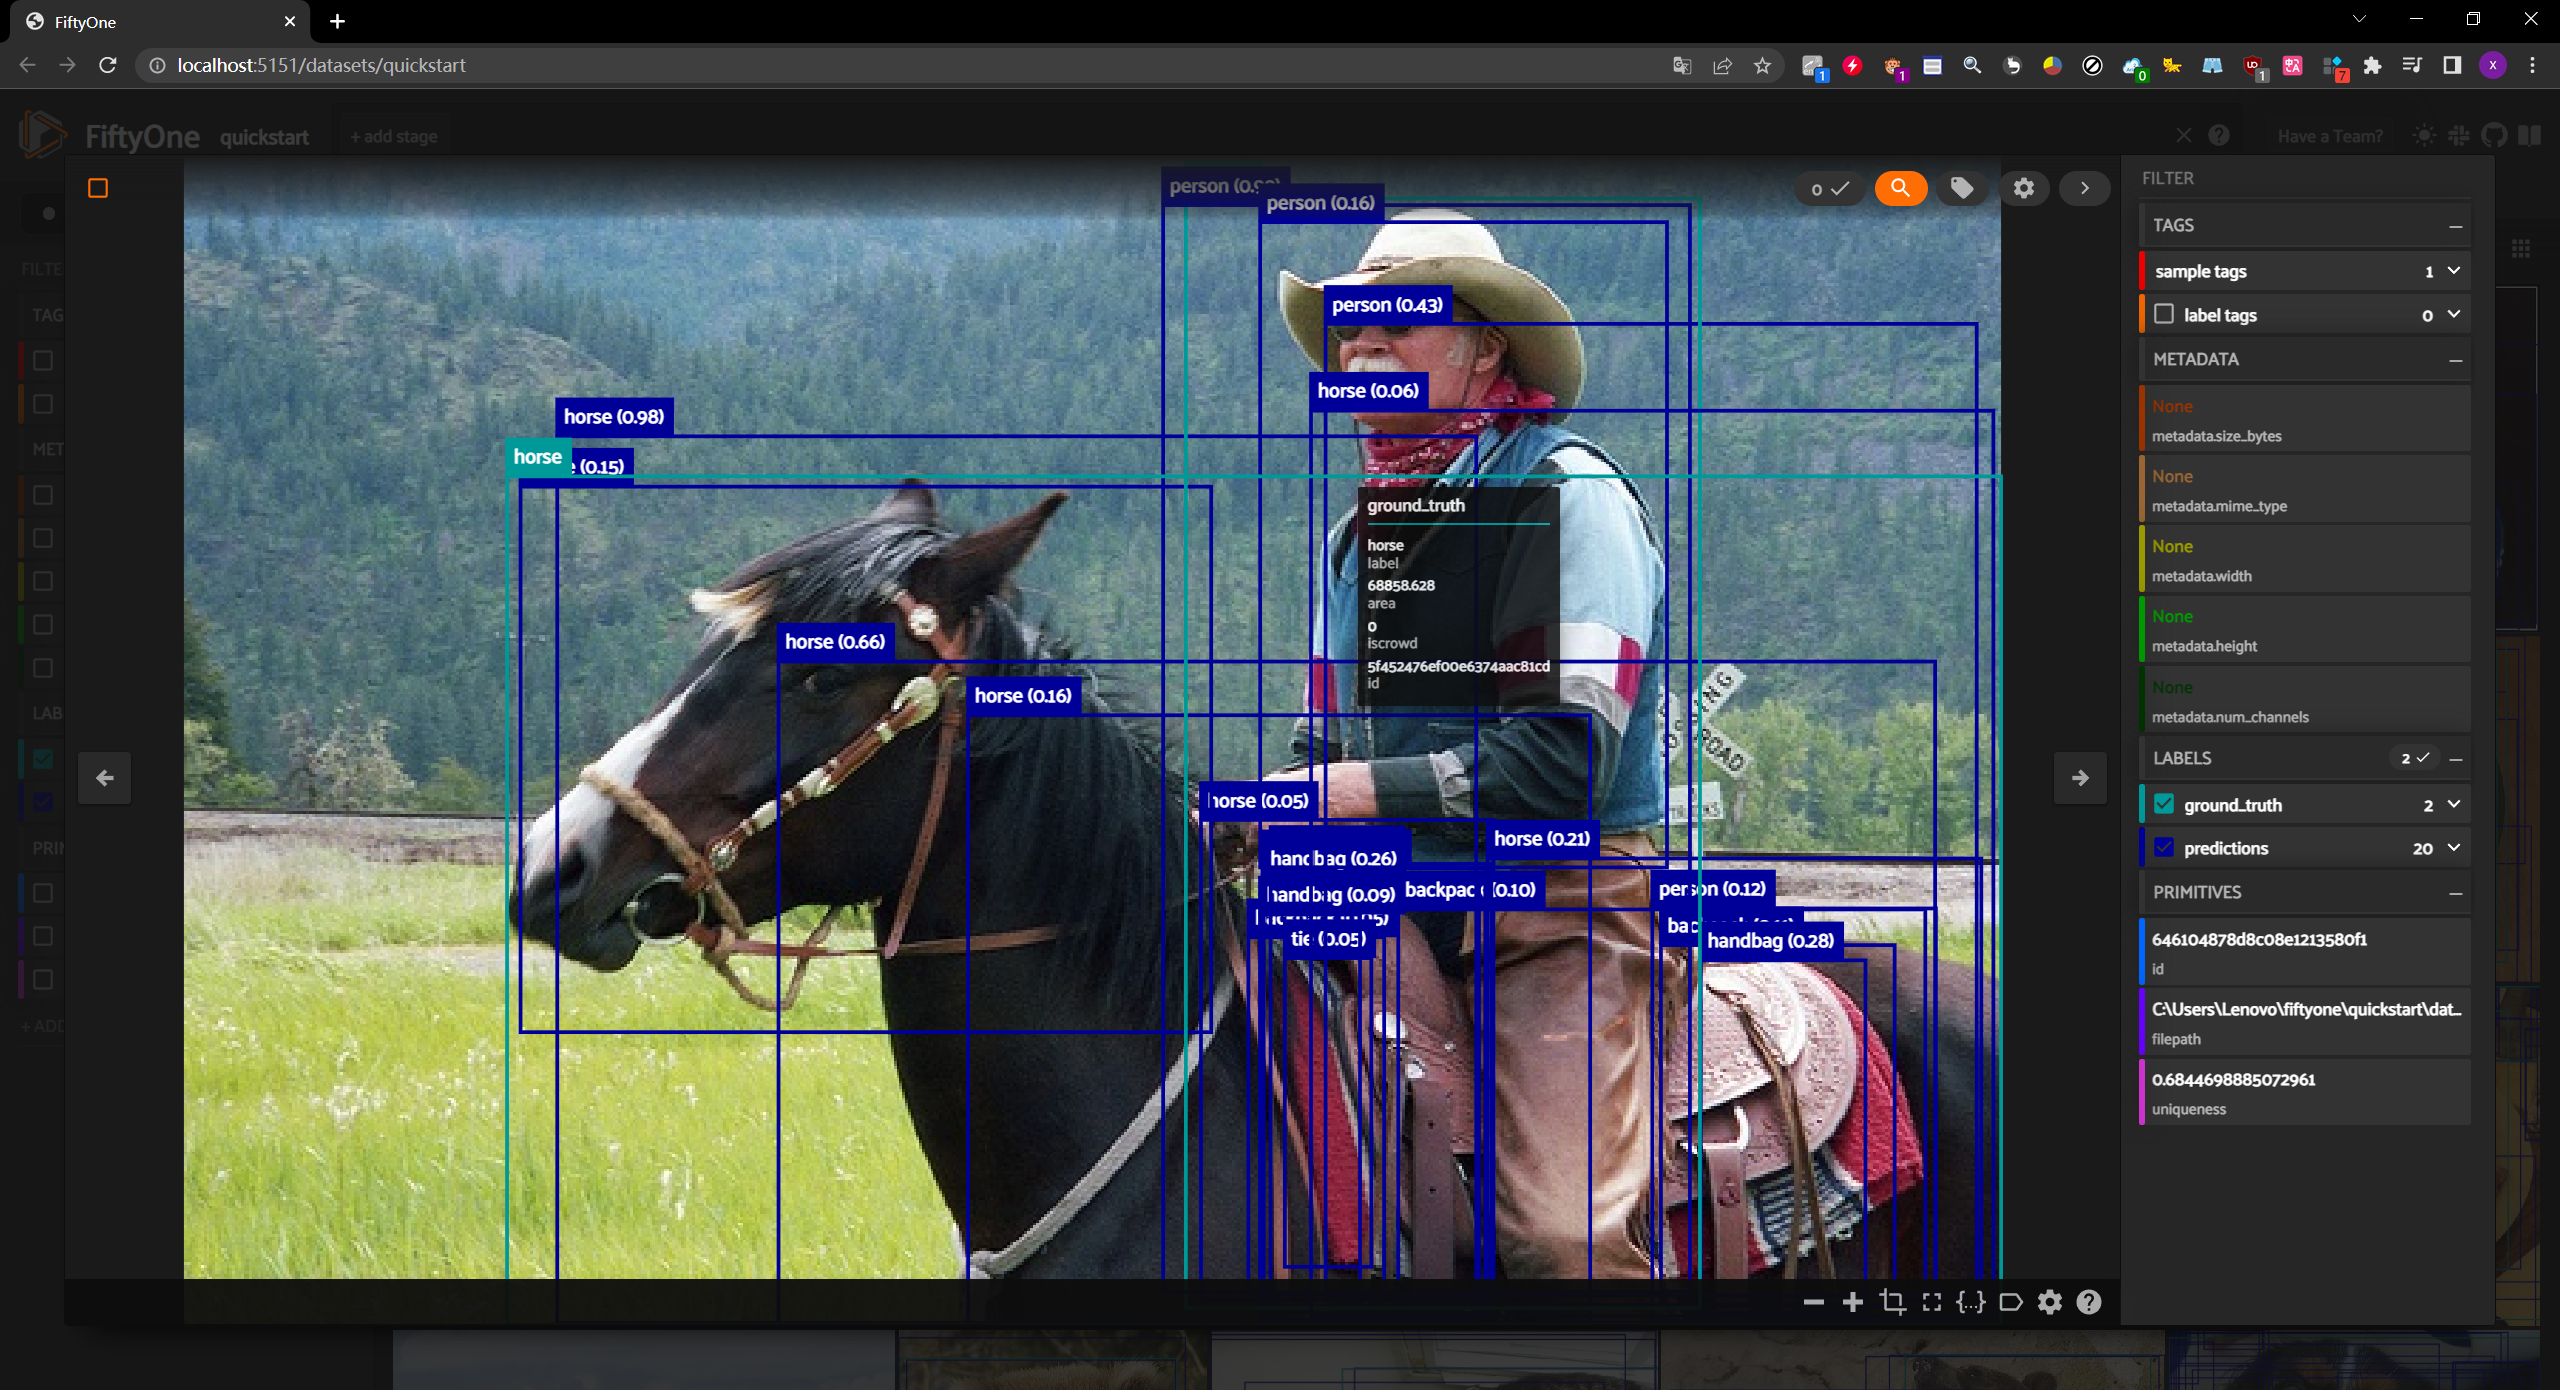Toggle the predictions labels checkbox
Viewport: 2560px width, 1390px height.
2164,847
